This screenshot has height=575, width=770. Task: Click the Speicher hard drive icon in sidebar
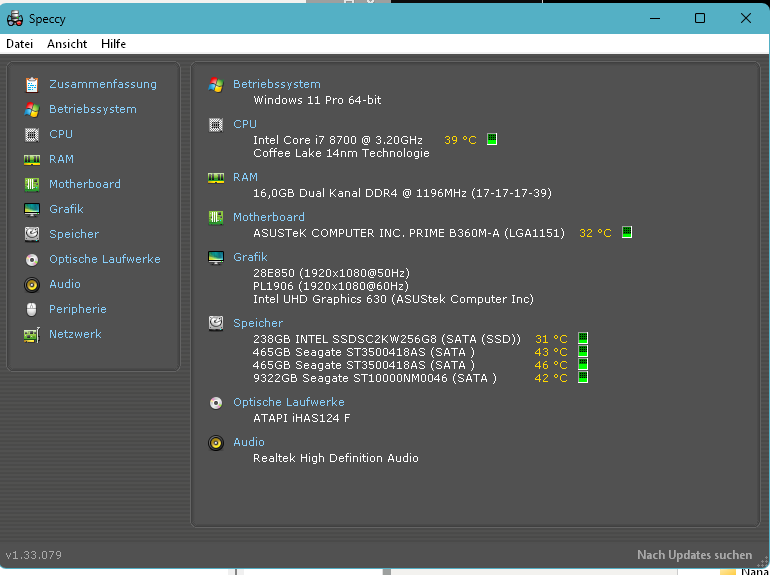32,234
